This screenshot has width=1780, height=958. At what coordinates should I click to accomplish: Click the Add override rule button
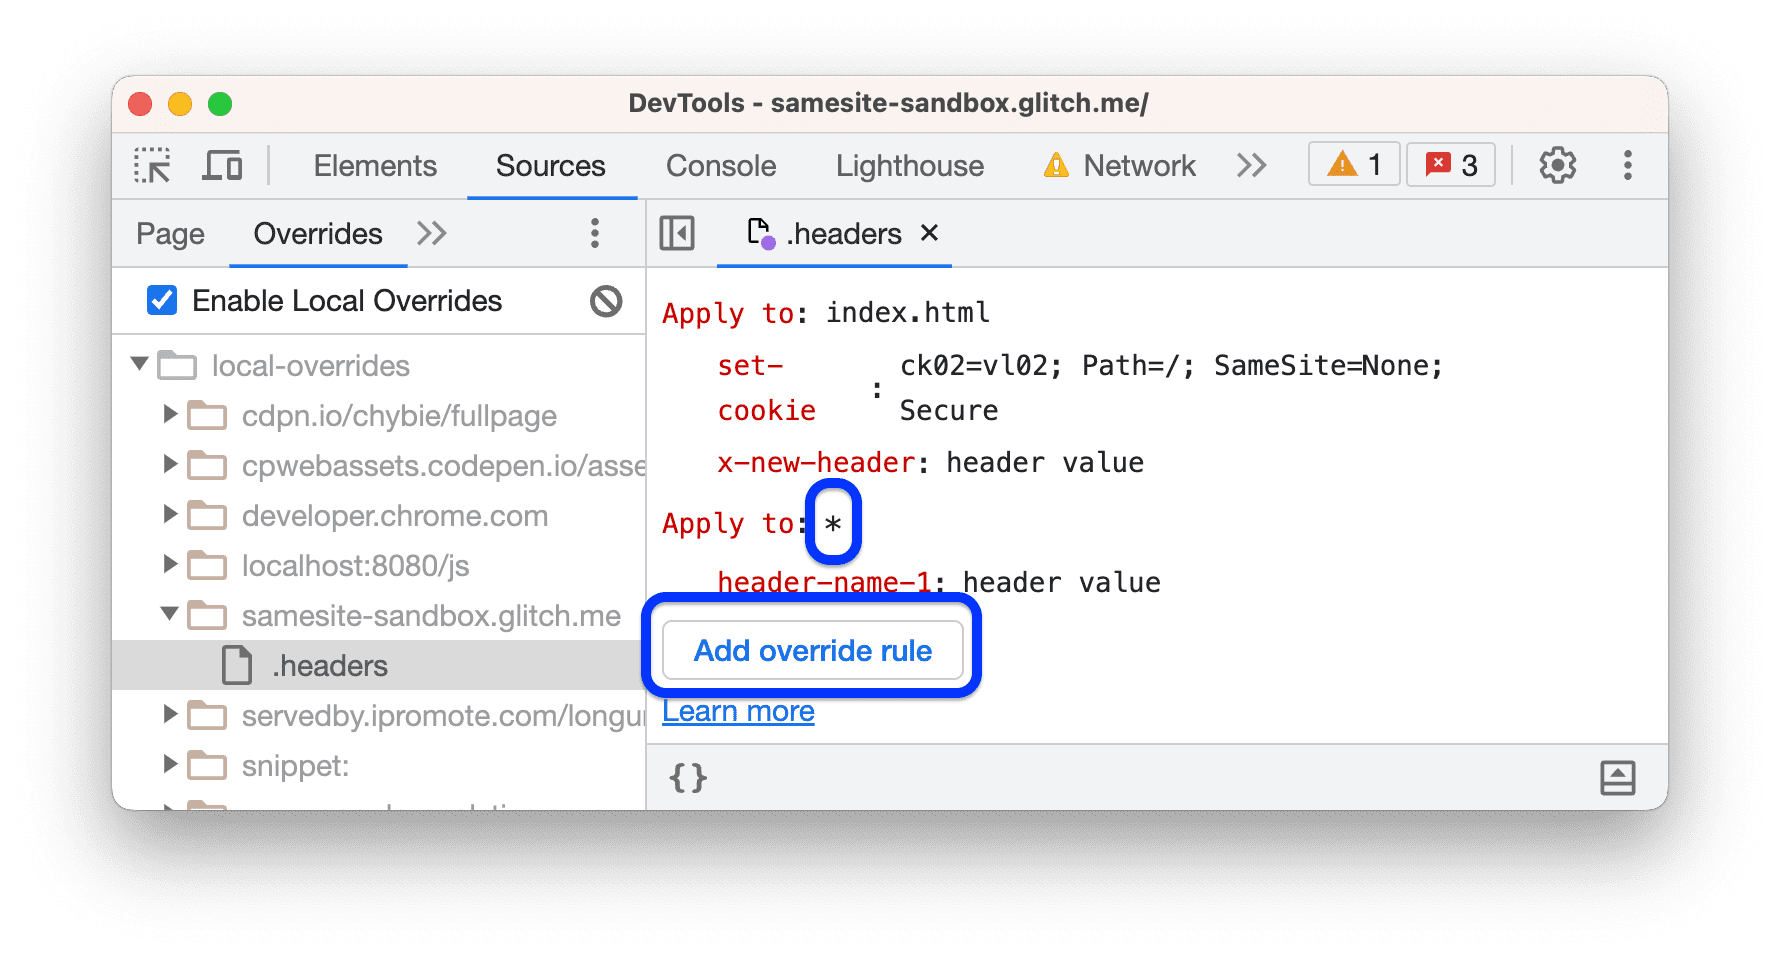pos(812,650)
